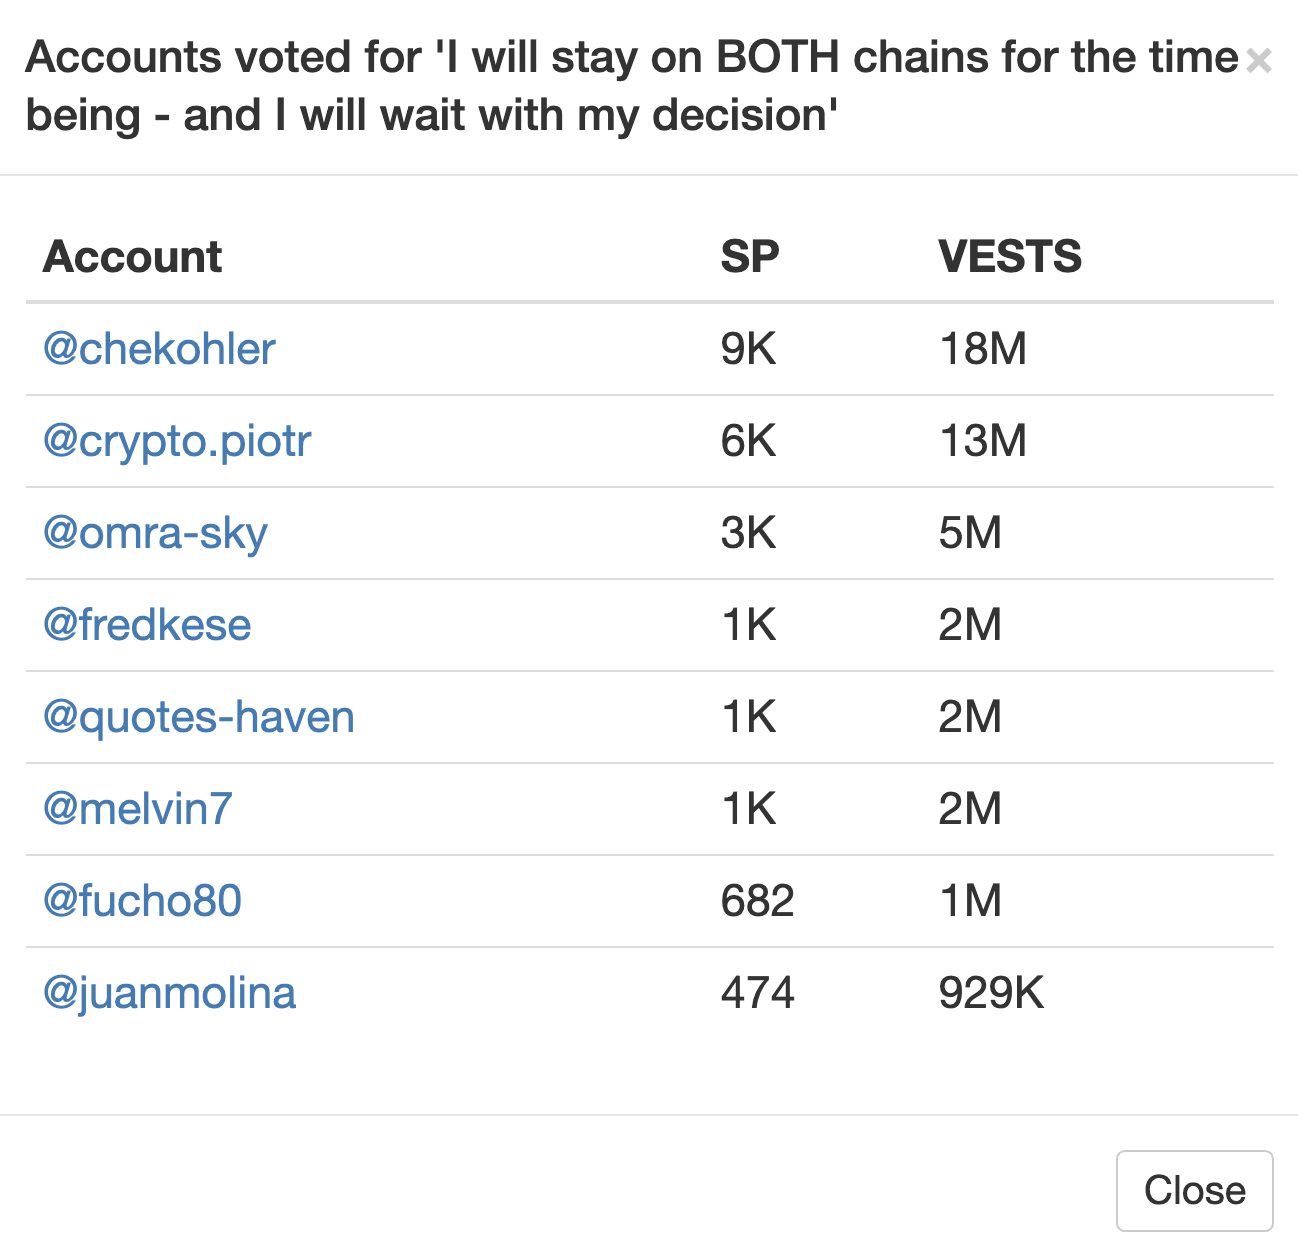
Task: Click the VESTS column header
Action: pyautogui.click(x=1010, y=257)
